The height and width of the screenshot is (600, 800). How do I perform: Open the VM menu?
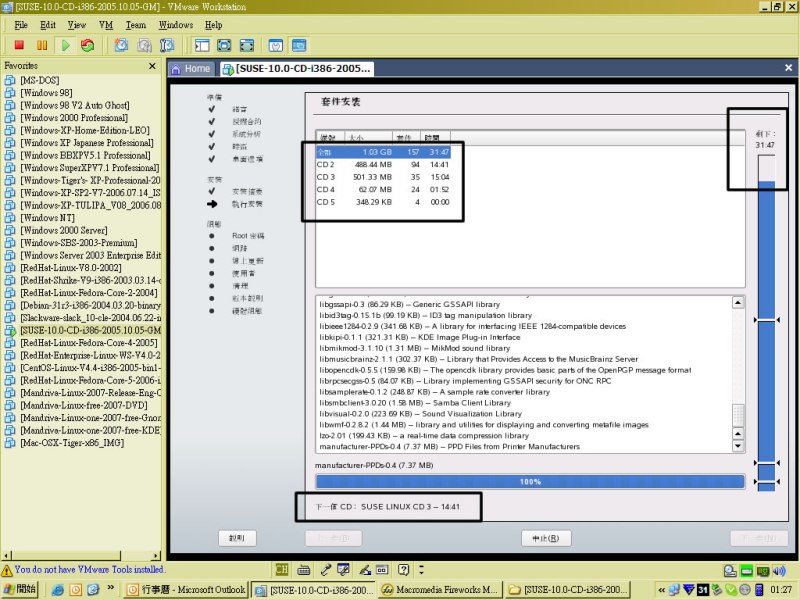pyautogui.click(x=106, y=25)
